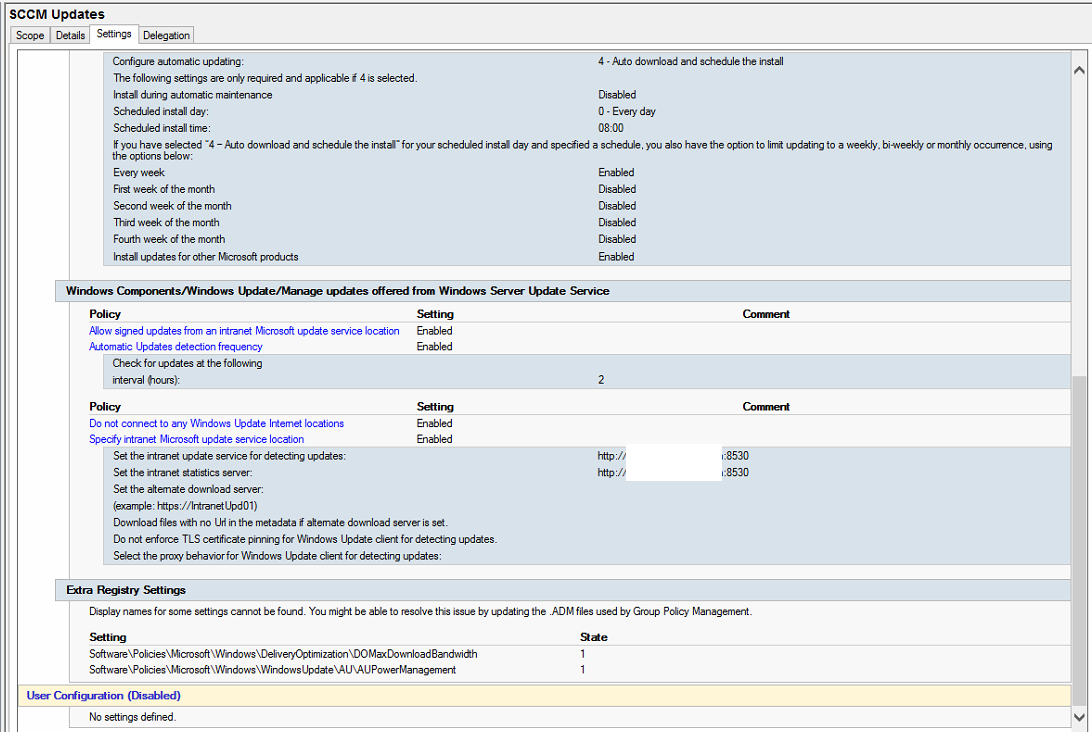Select 'Display names for some settings cannot be found' message
This screenshot has width=1092, height=732.
coord(420,612)
